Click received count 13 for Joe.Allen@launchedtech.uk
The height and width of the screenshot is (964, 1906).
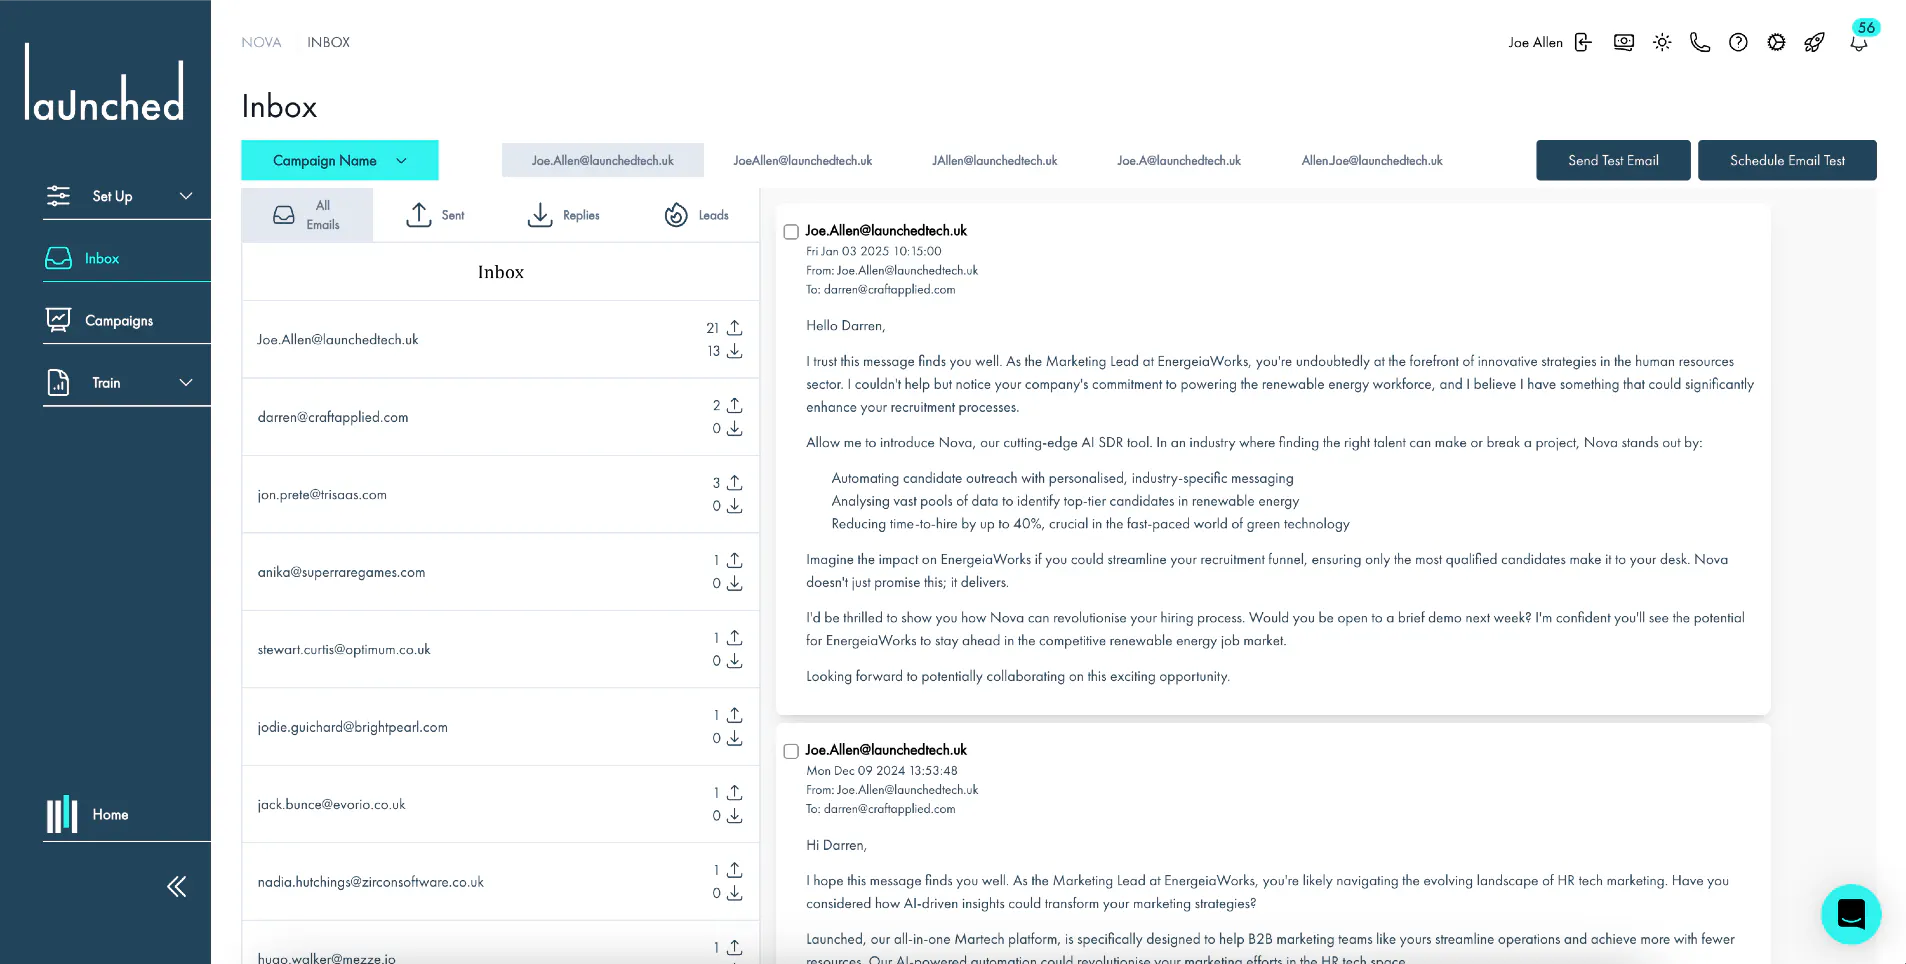[x=713, y=351]
